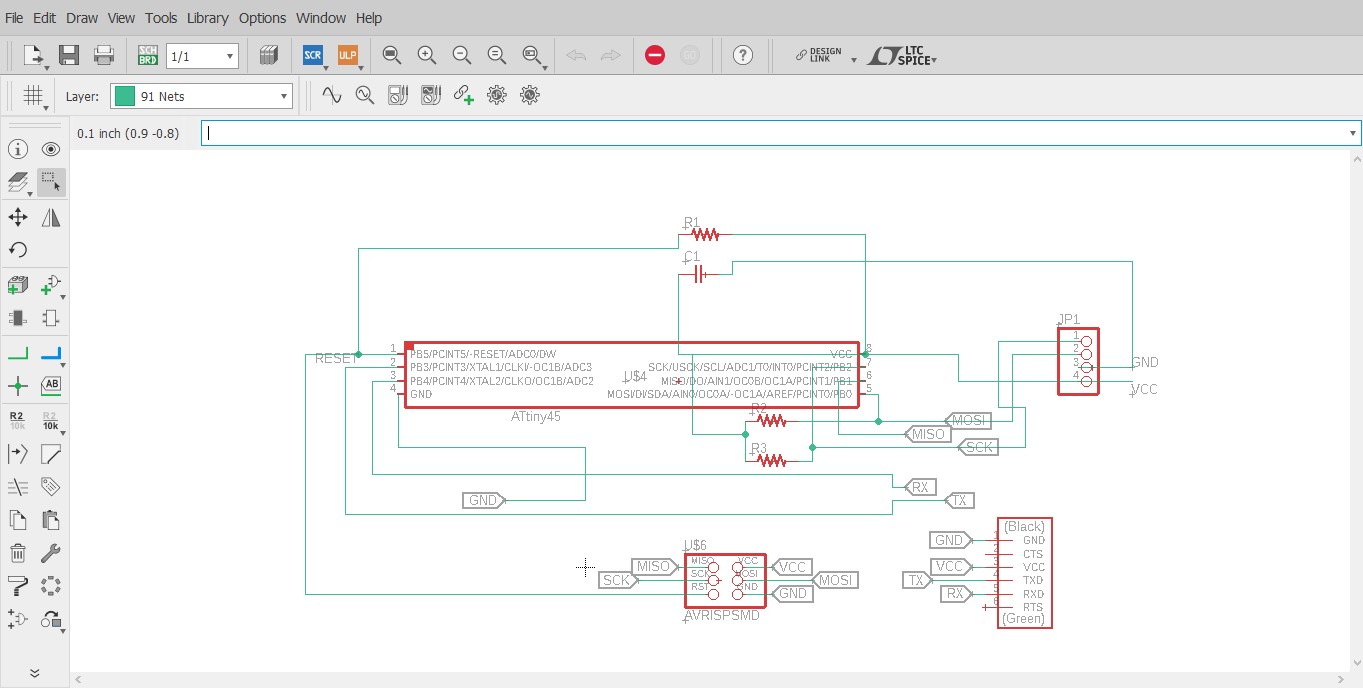Viewport: 1363px width, 688px height.
Task: Select the Junction tool
Action: pyautogui.click(x=18, y=385)
